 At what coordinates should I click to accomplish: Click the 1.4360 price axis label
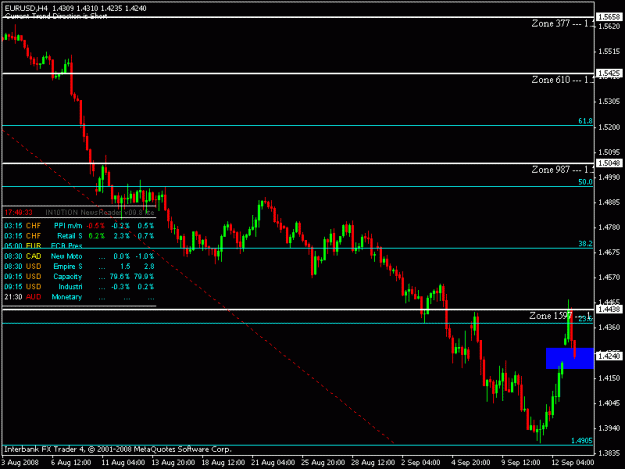point(610,327)
